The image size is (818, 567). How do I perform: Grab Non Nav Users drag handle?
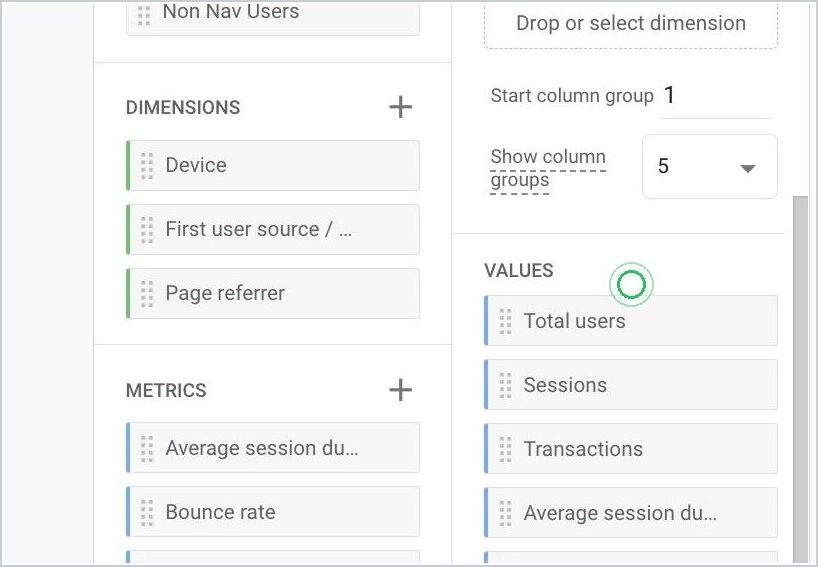pos(144,15)
